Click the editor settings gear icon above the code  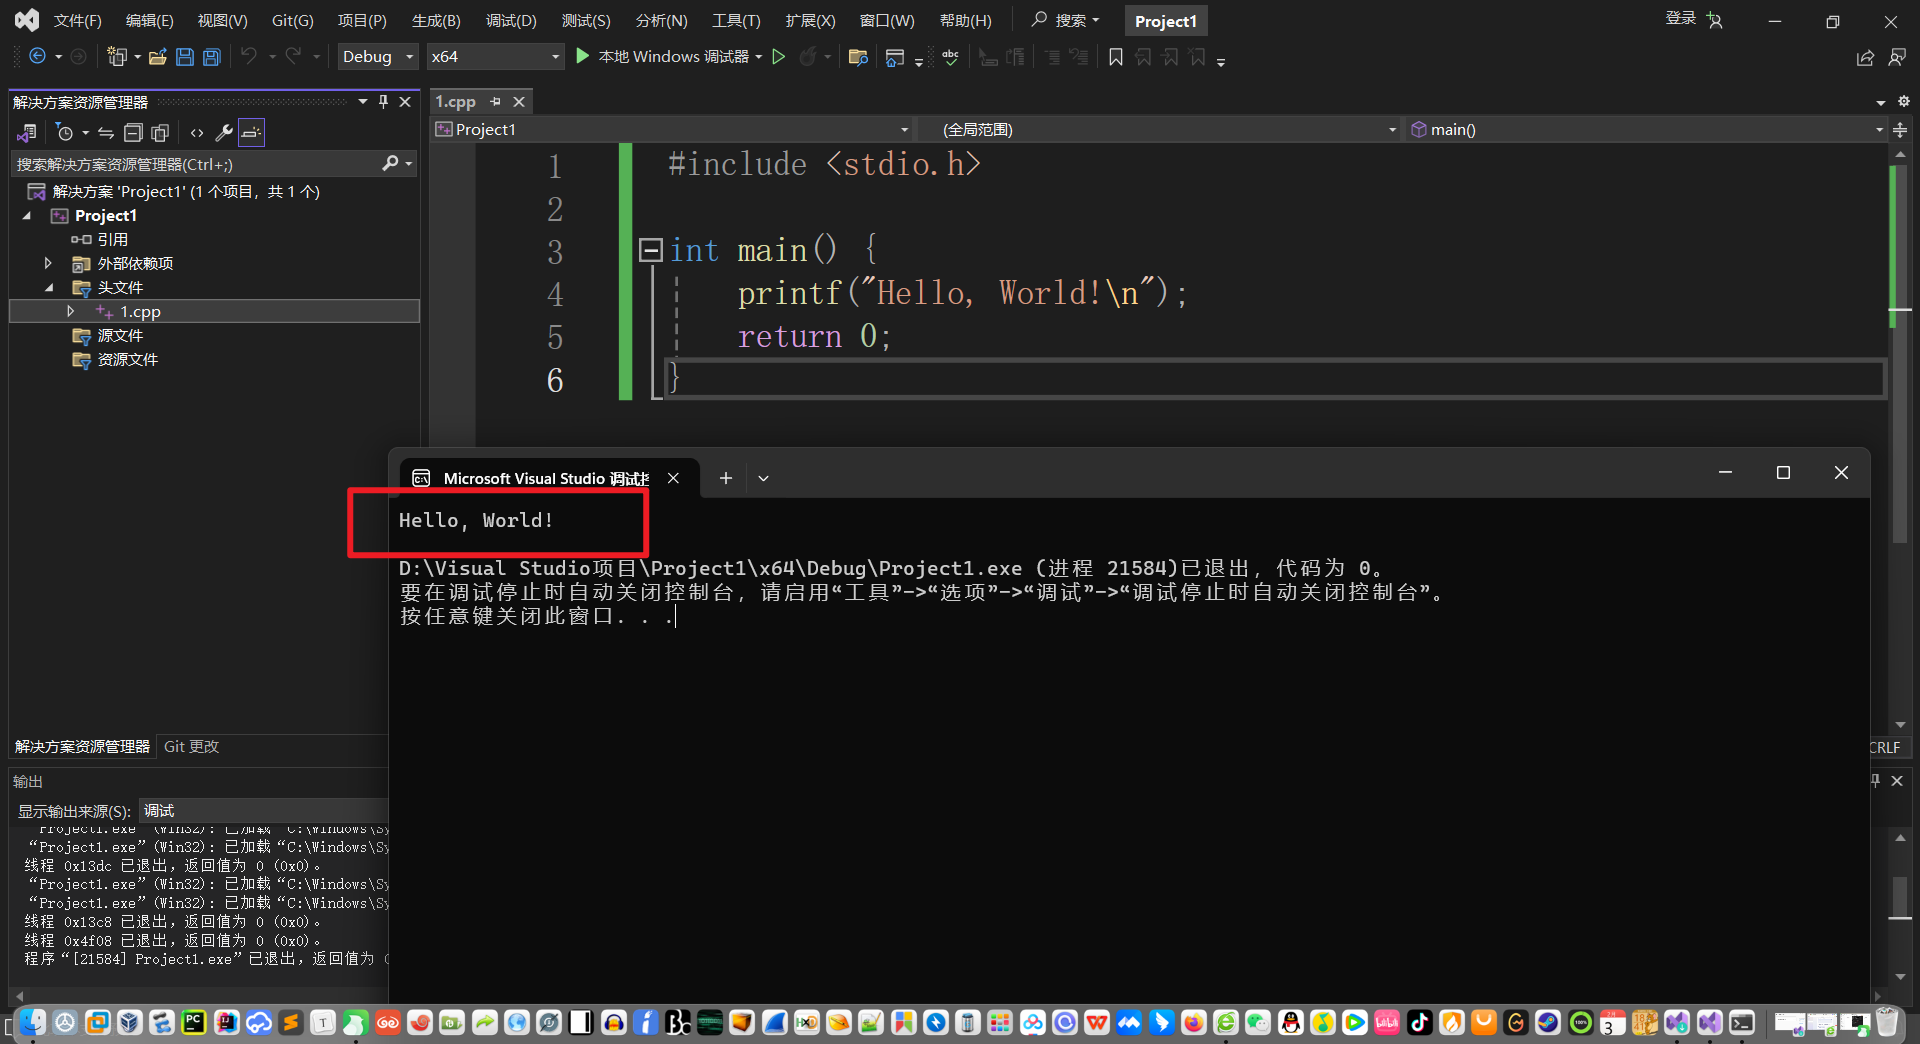1904,101
